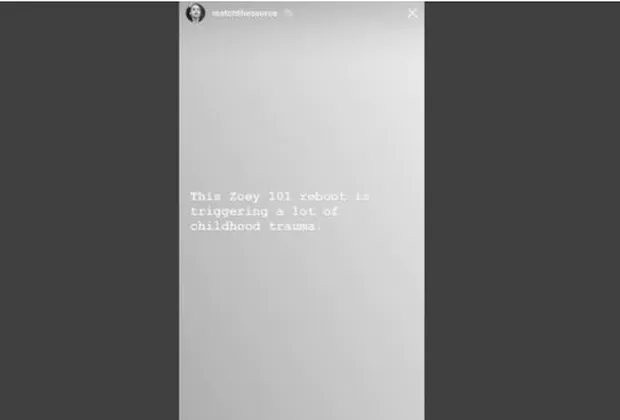Click the word 'Zoey' in the story
The height and width of the screenshot is (420, 620).
pyautogui.click(x=244, y=197)
